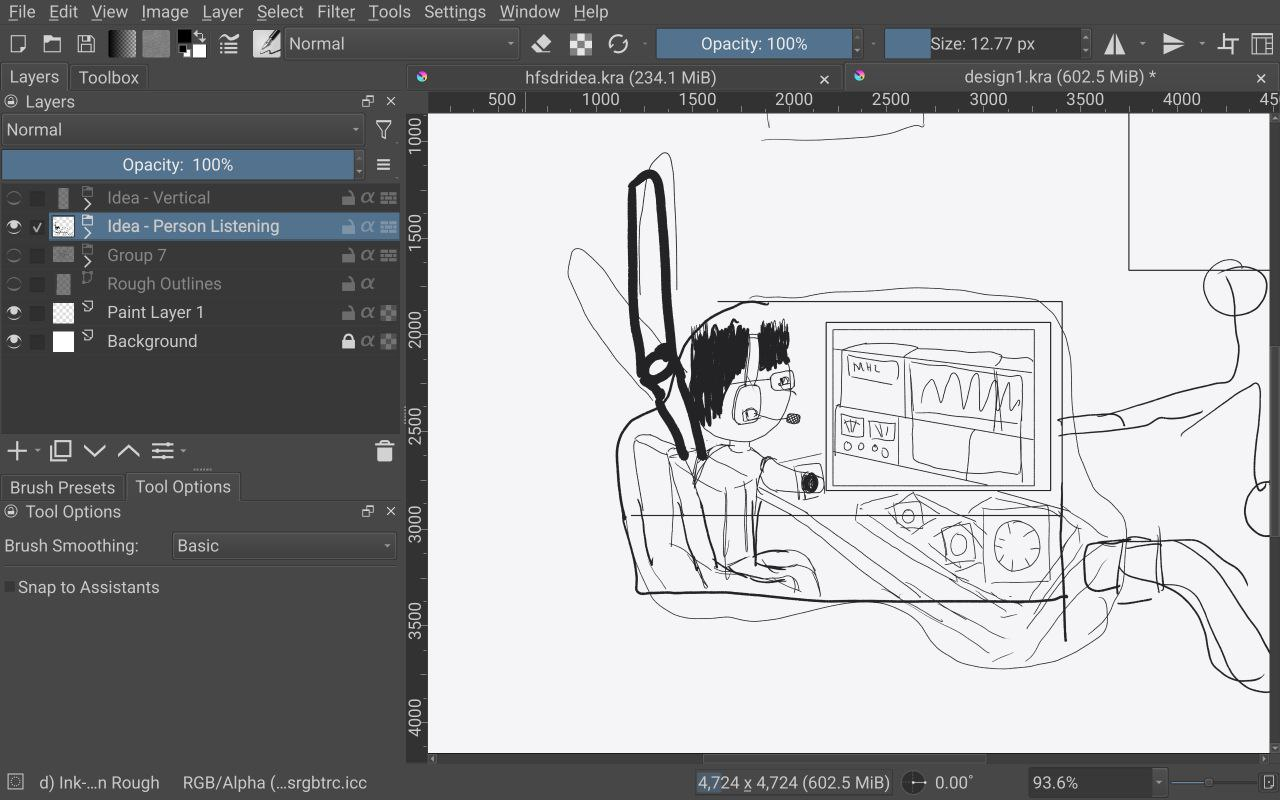Screen dimensions: 1280x800
Task: Toggle preserve alpha checkerboard icon
Action: point(580,44)
